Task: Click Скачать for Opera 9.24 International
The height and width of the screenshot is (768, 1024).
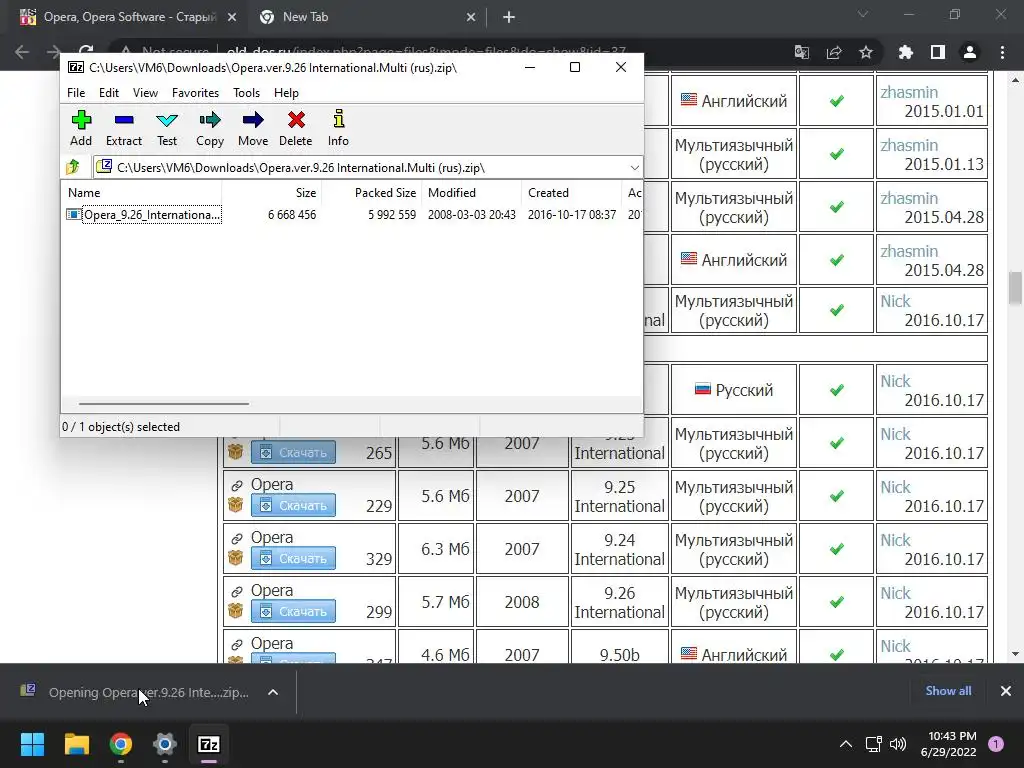Action: [293, 558]
